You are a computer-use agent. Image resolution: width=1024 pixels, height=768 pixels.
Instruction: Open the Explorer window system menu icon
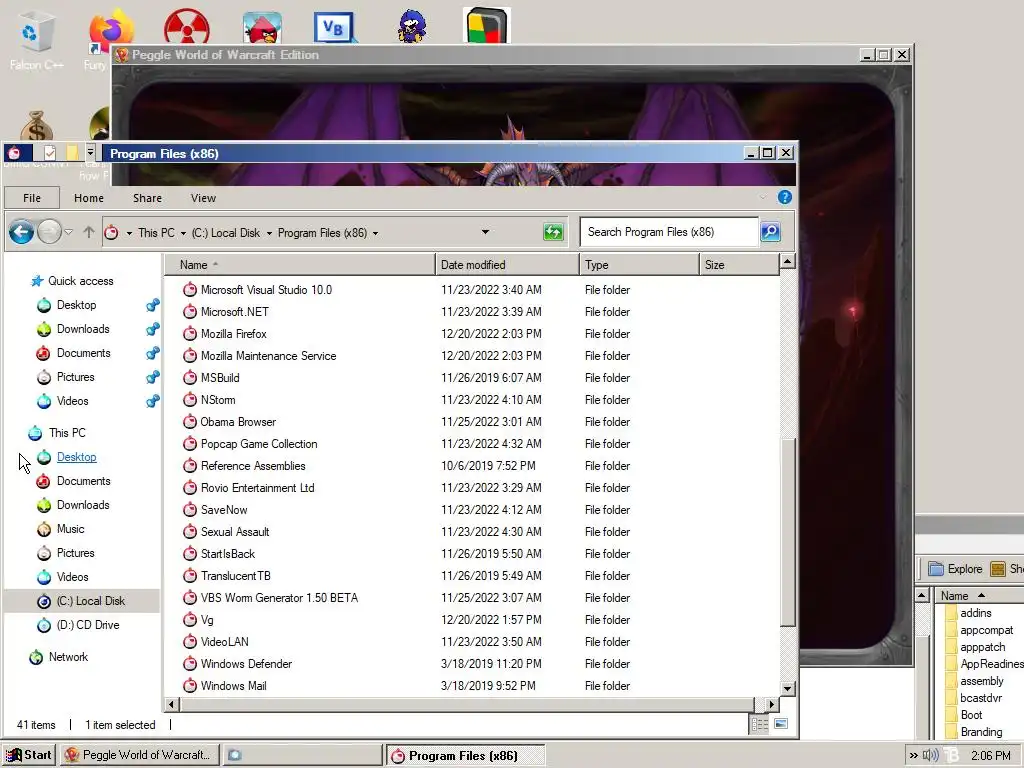[14, 153]
